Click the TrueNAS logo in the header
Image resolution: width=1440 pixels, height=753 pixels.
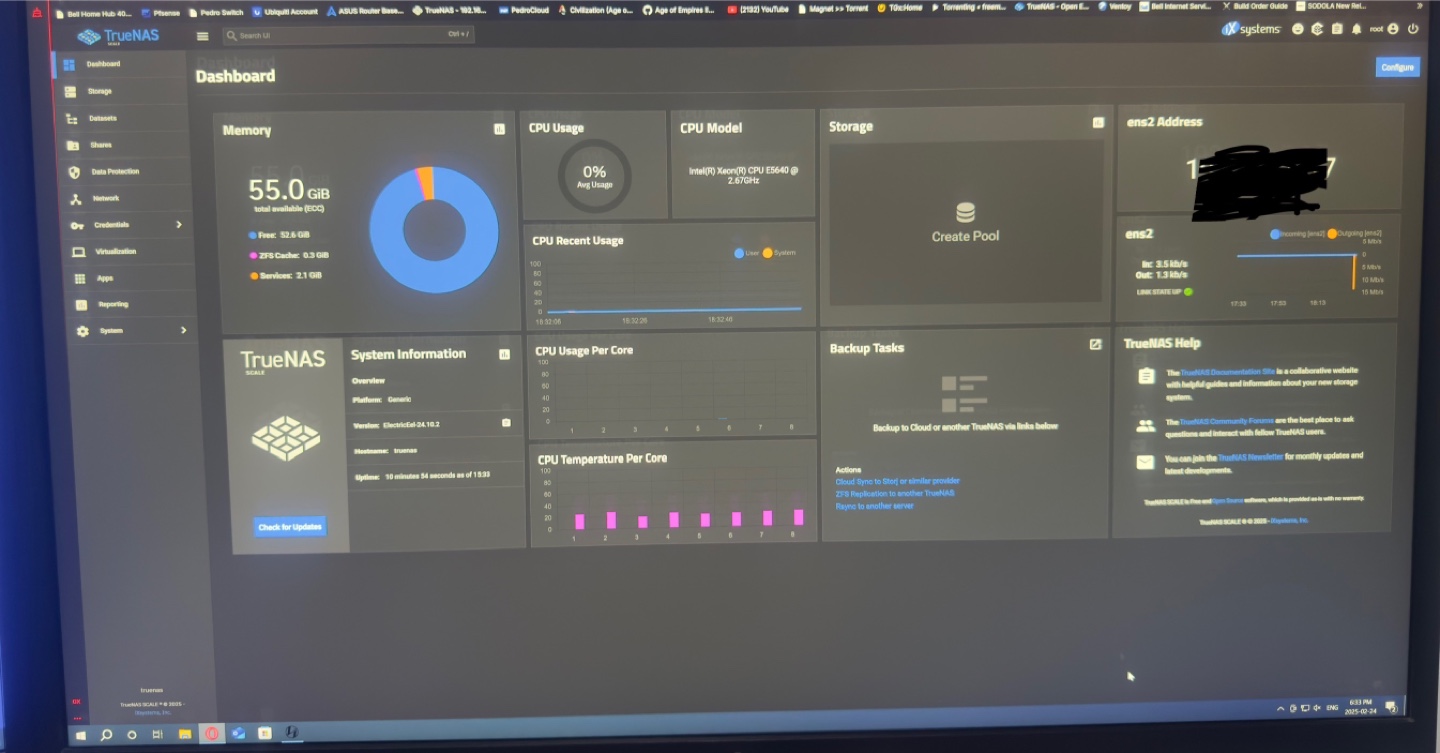click(118, 37)
